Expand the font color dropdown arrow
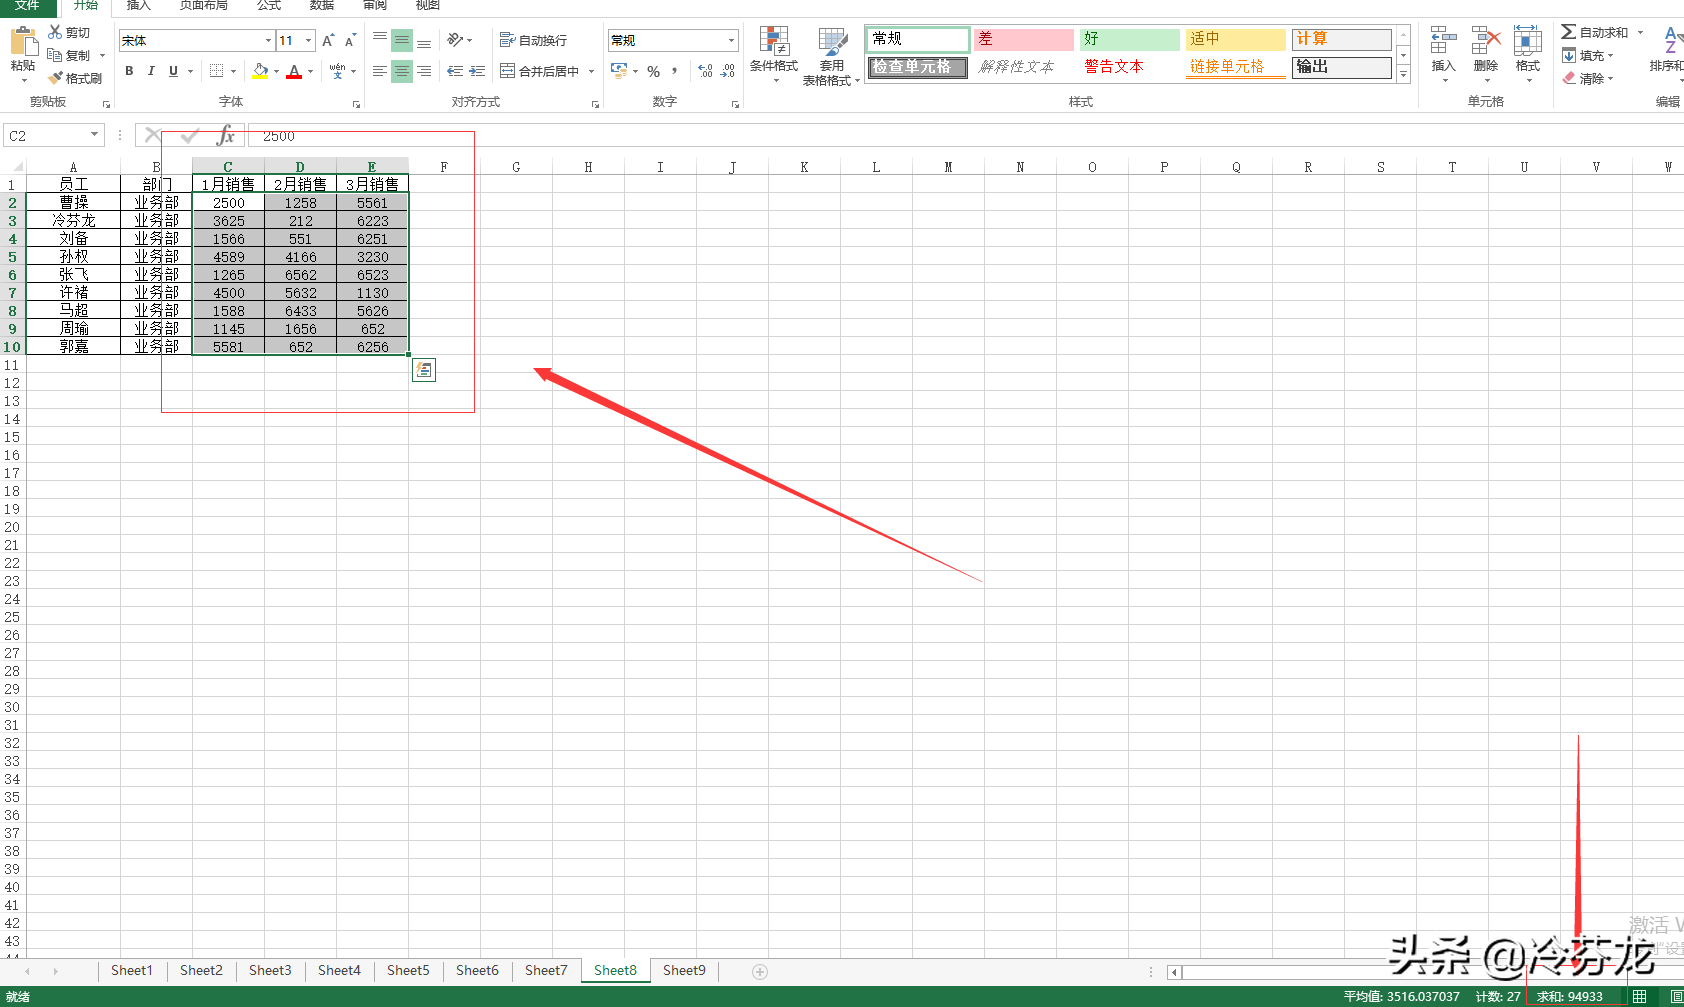Viewport: 1684px width, 1007px height. tap(310, 71)
